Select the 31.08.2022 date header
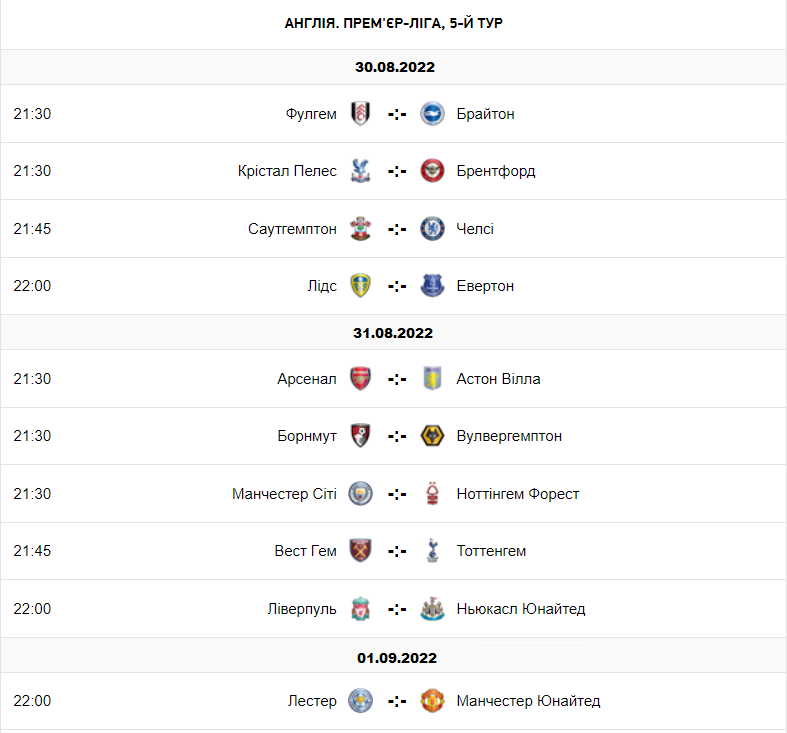This screenshot has height=733, width=787. [393, 333]
